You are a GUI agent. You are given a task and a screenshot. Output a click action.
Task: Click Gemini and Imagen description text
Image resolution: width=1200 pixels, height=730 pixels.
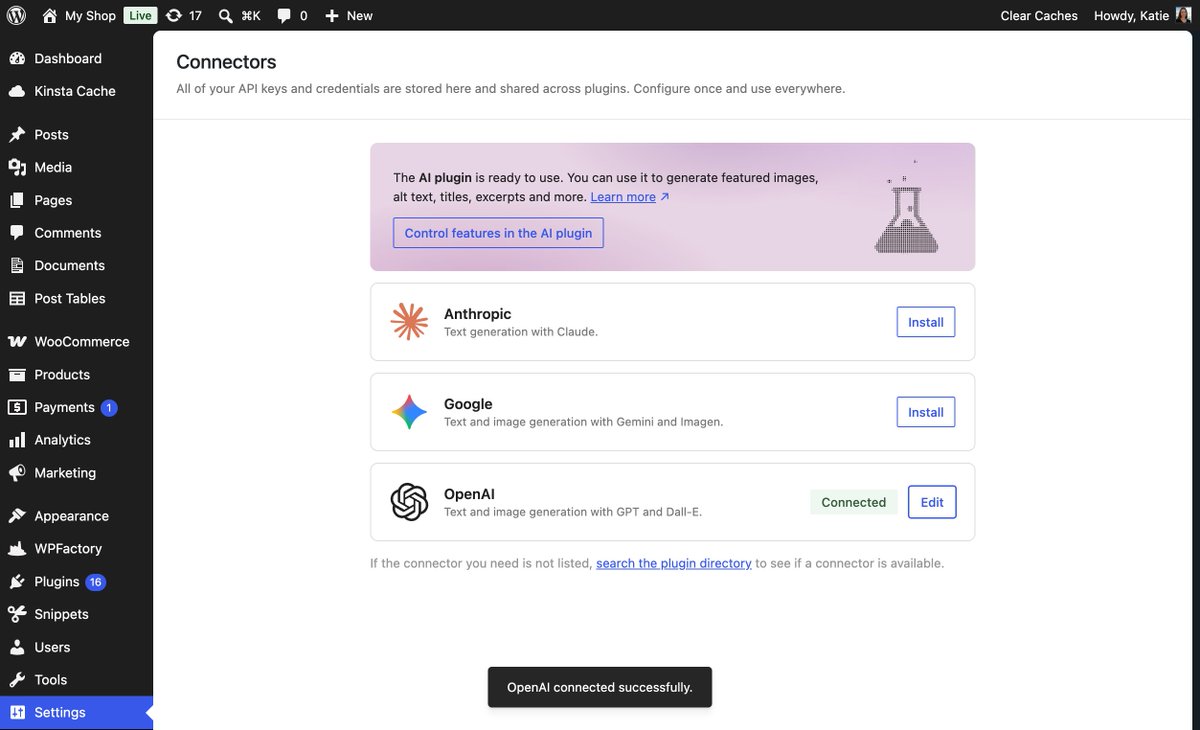click(x=583, y=422)
